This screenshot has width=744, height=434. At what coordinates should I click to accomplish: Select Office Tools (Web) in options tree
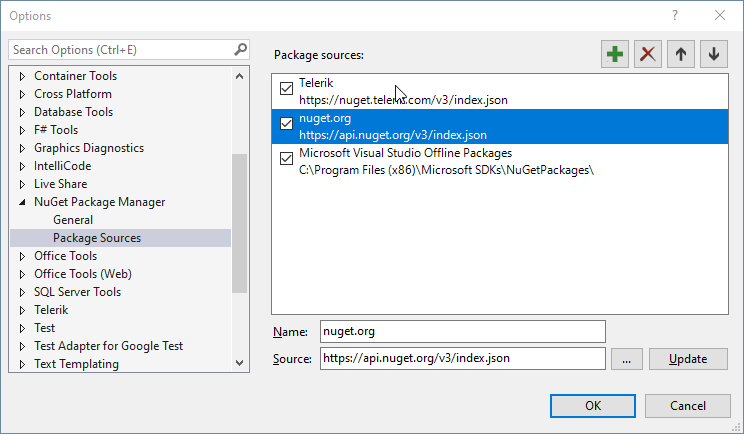tap(83, 274)
